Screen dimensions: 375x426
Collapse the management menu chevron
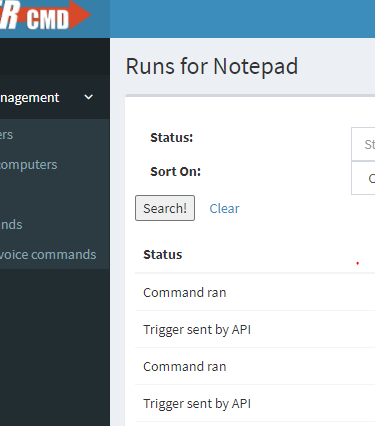tap(89, 97)
